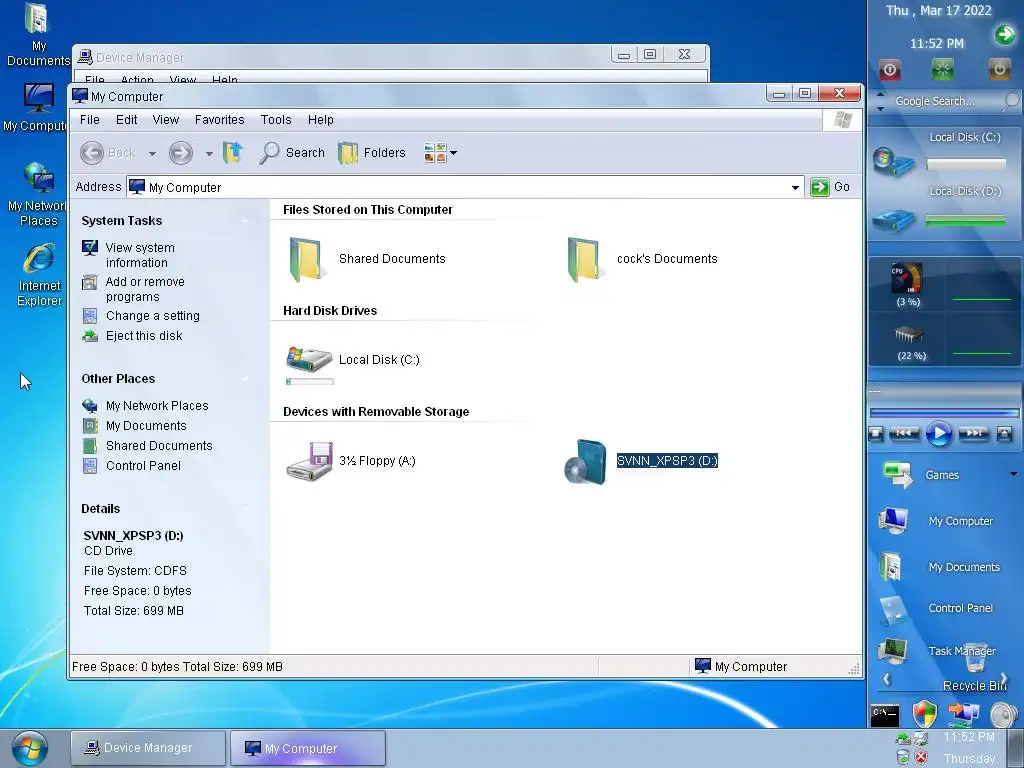The width and height of the screenshot is (1024, 768).
Task: Select the 3½ Floppy (A:) drive
Action: coord(351,461)
